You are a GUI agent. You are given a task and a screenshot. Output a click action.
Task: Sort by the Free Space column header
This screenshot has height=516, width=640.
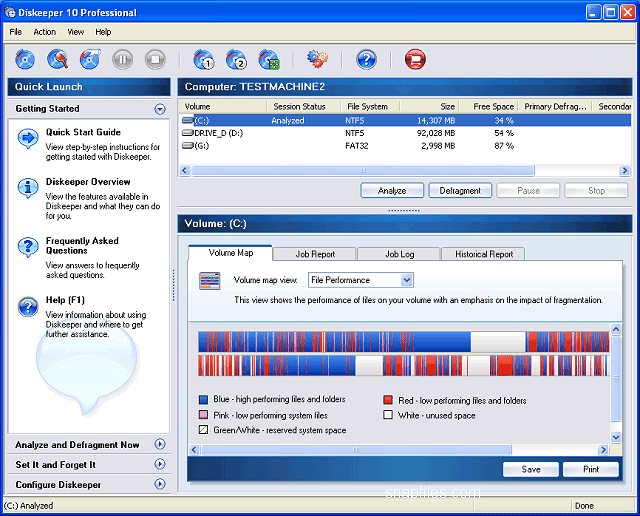coord(489,107)
